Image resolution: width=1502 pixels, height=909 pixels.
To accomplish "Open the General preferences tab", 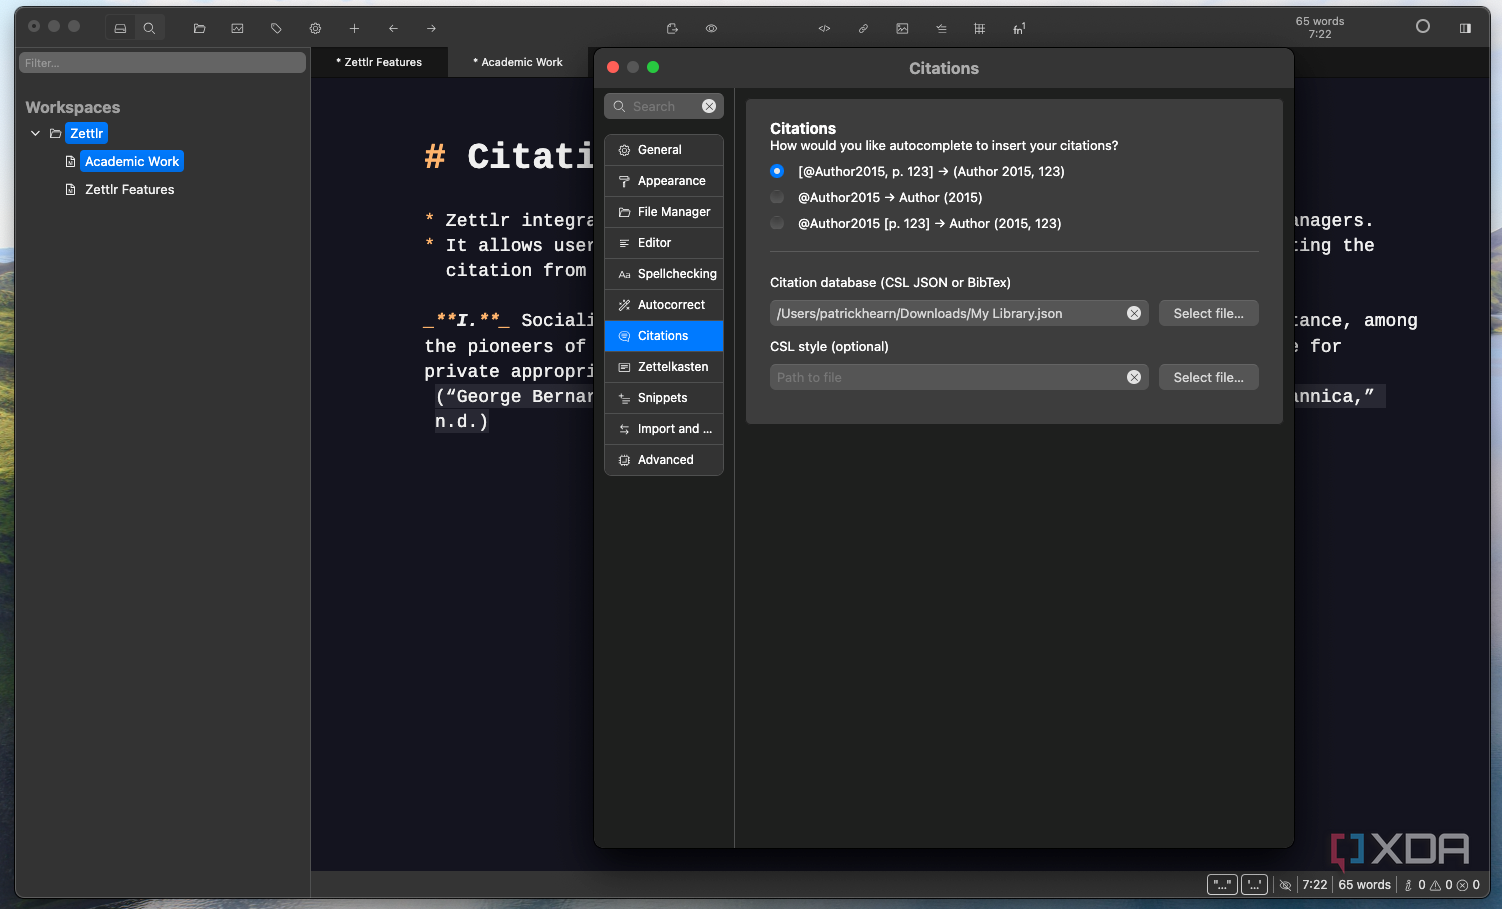I will [x=664, y=150].
